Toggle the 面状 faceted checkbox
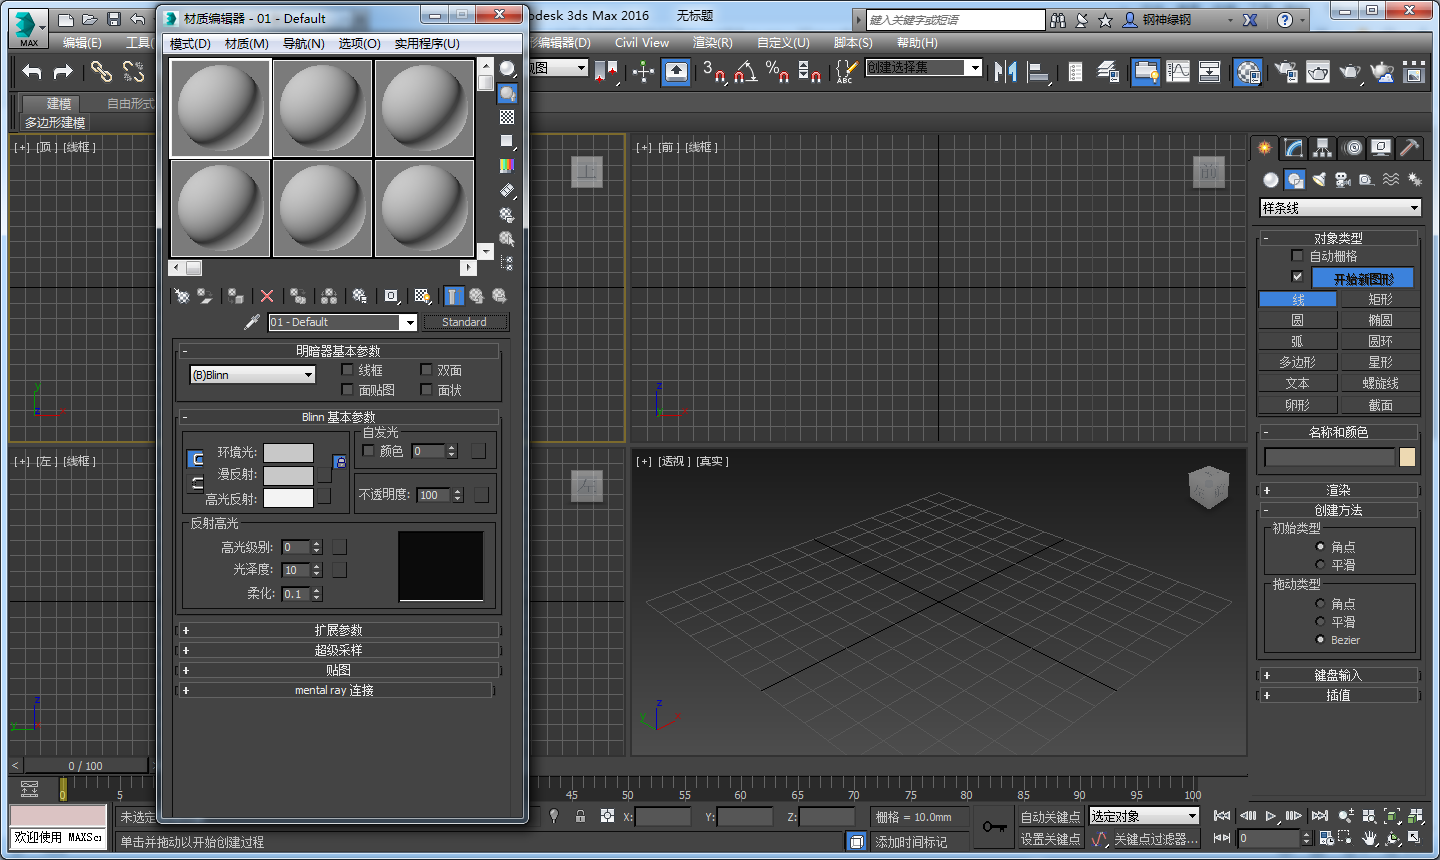This screenshot has height=860, width=1440. coord(426,390)
